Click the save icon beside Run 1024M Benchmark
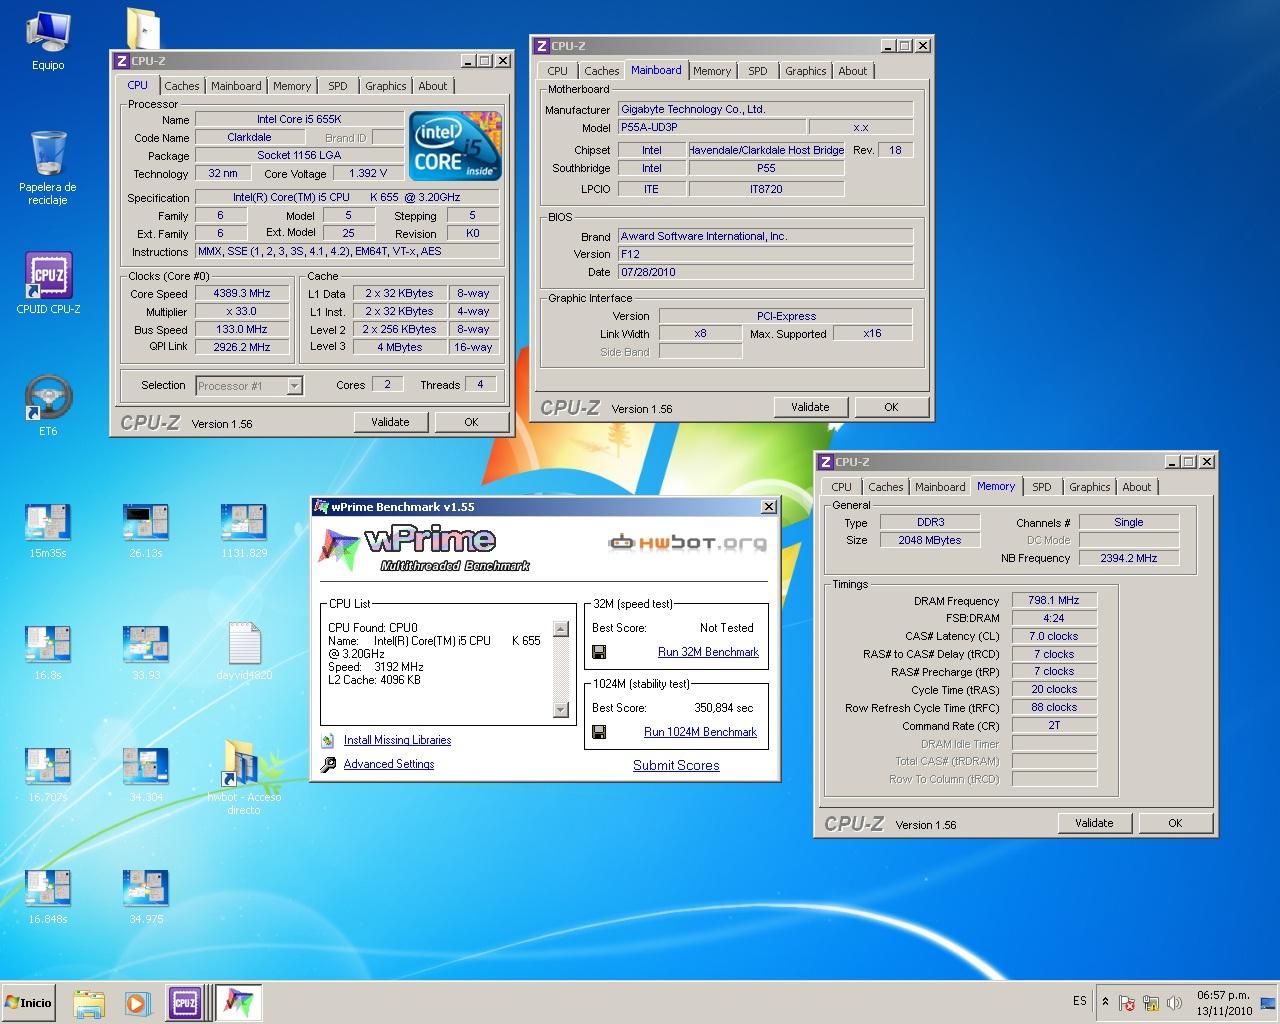Screen dimensions: 1280x1024 click(x=599, y=732)
